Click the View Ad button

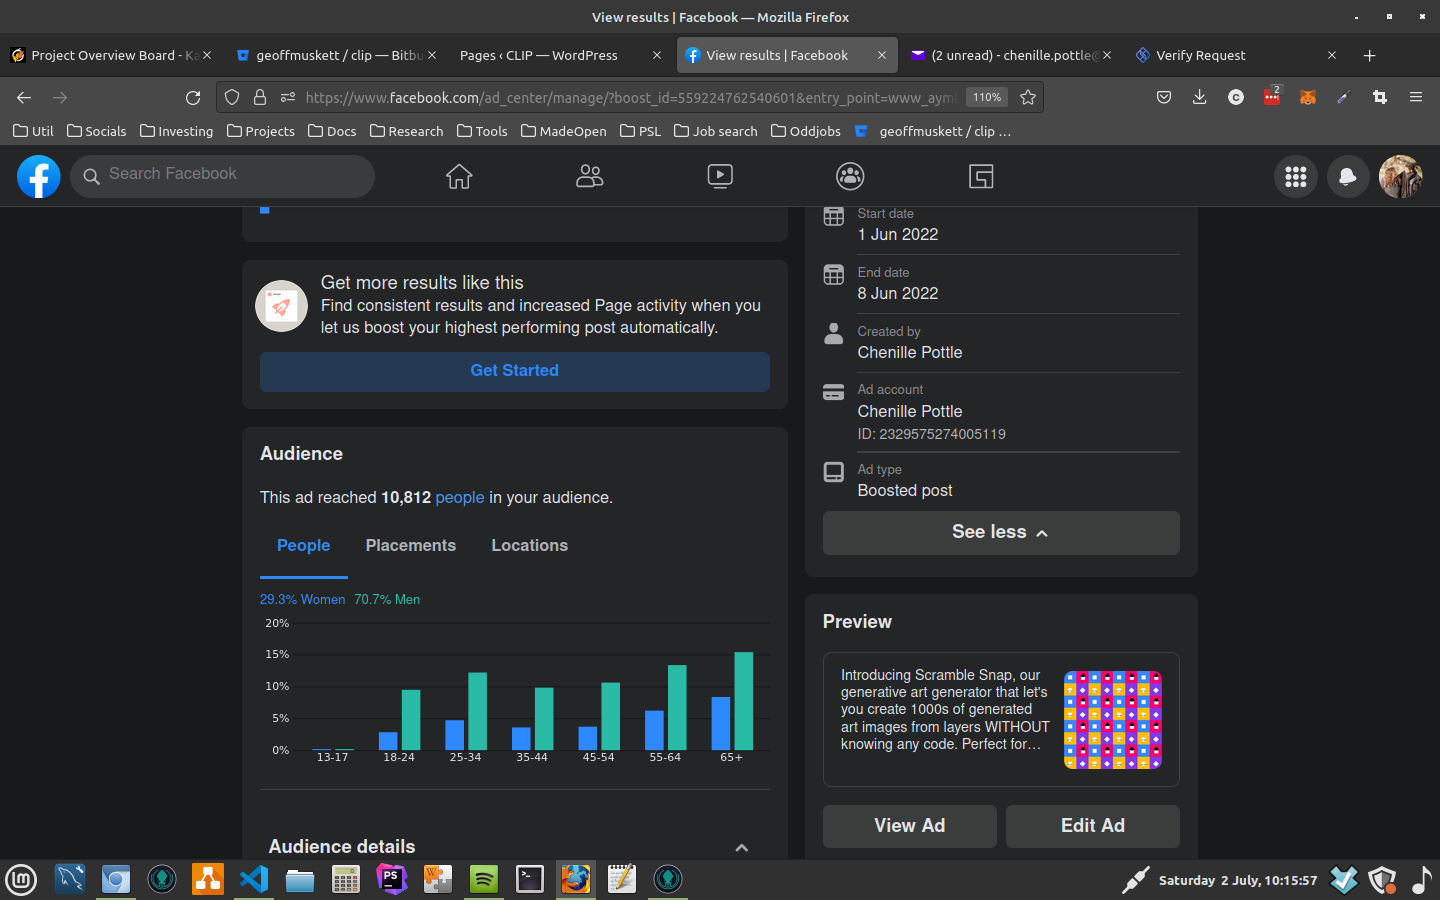[910, 826]
